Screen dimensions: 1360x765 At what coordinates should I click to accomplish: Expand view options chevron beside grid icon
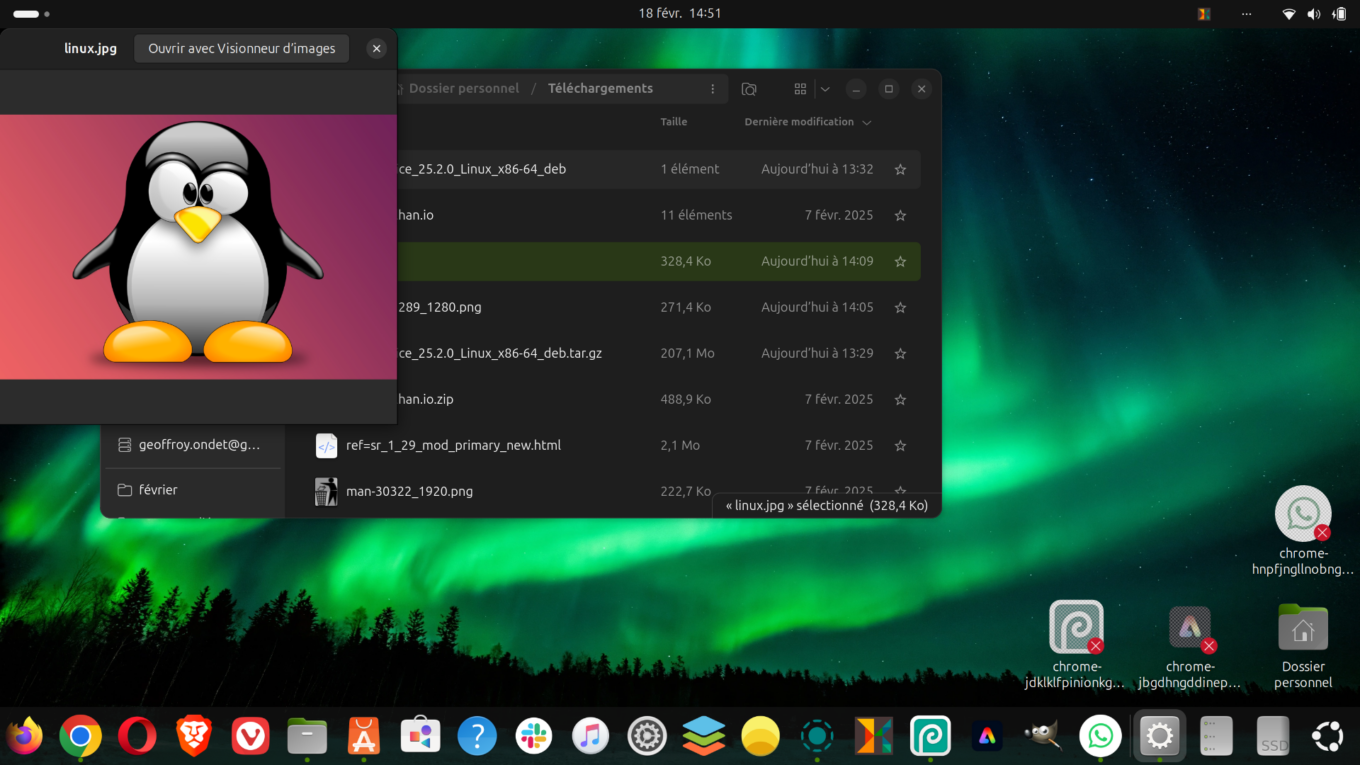825,89
